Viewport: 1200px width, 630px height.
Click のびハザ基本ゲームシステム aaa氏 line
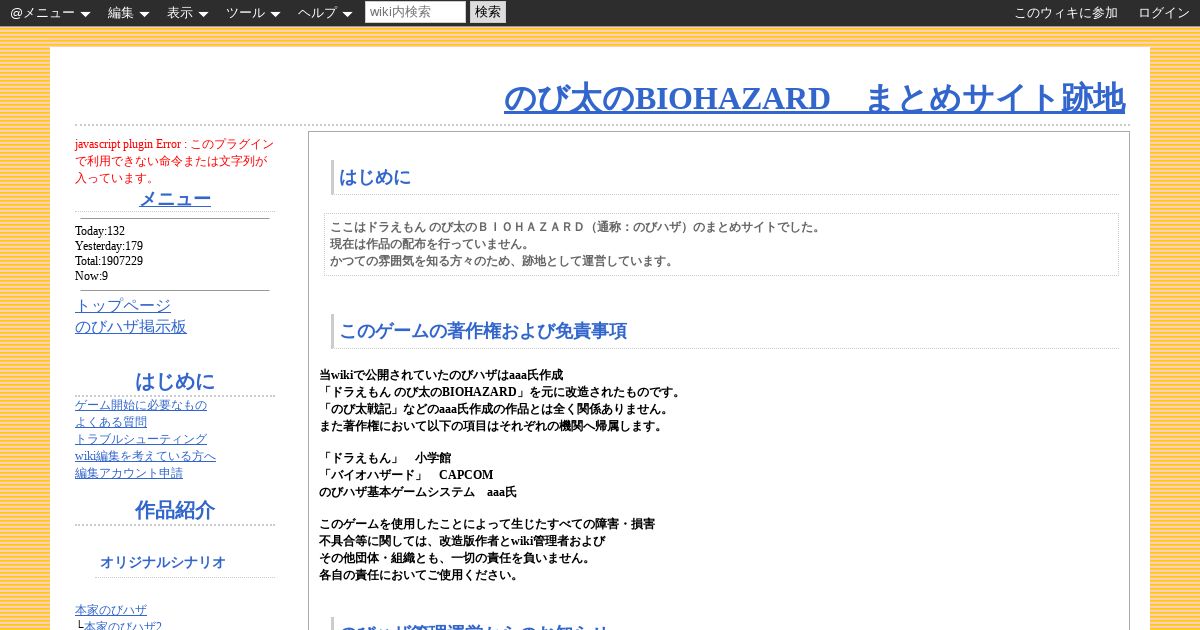pyautogui.click(x=418, y=492)
